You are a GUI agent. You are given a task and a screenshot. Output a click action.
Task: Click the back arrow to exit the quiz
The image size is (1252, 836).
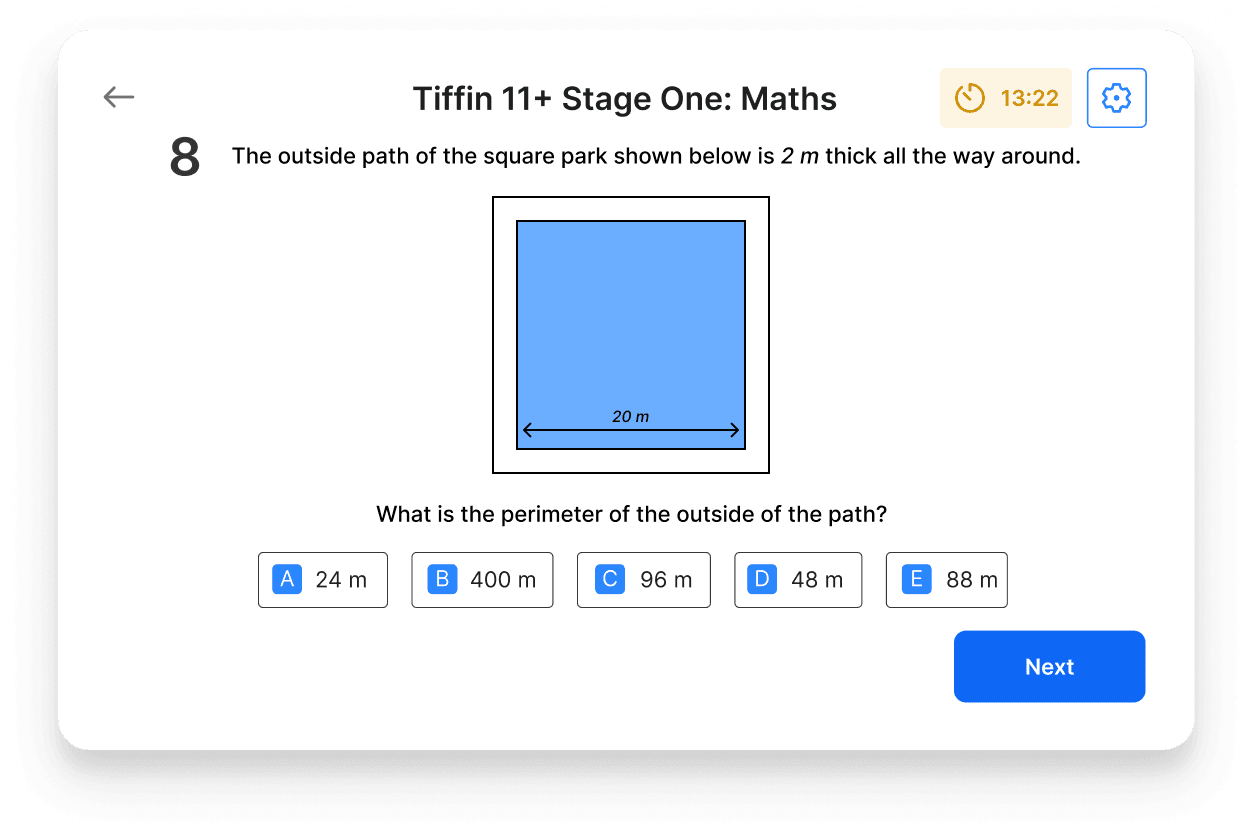click(x=118, y=97)
